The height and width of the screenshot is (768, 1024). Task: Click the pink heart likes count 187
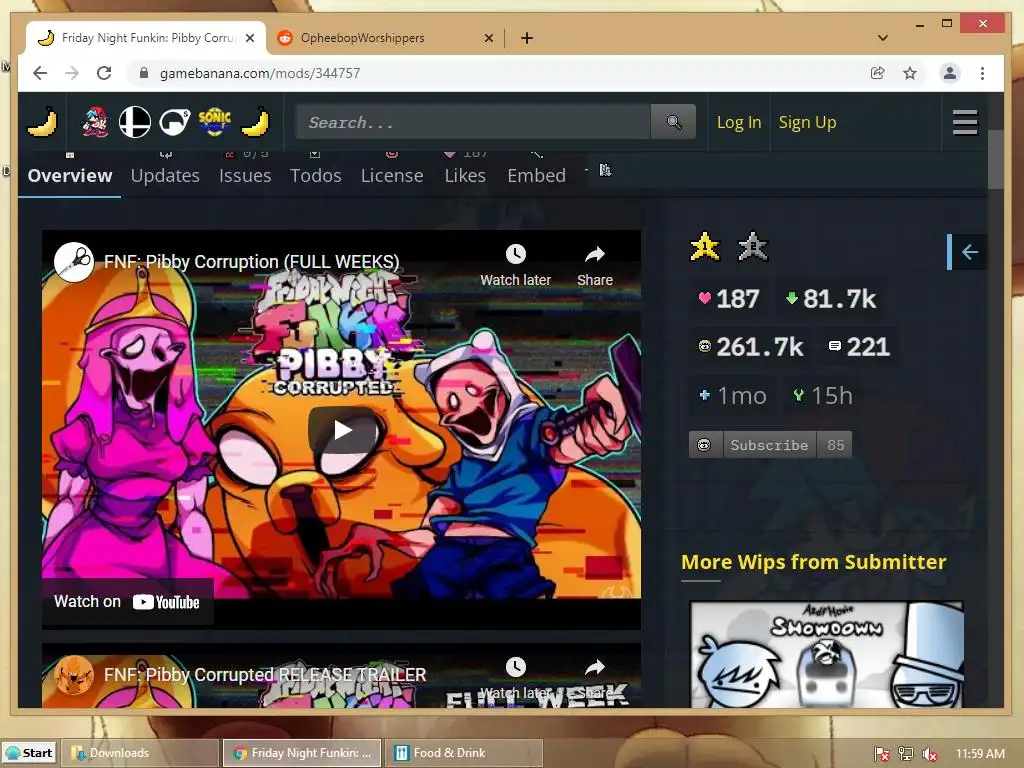[729, 299]
